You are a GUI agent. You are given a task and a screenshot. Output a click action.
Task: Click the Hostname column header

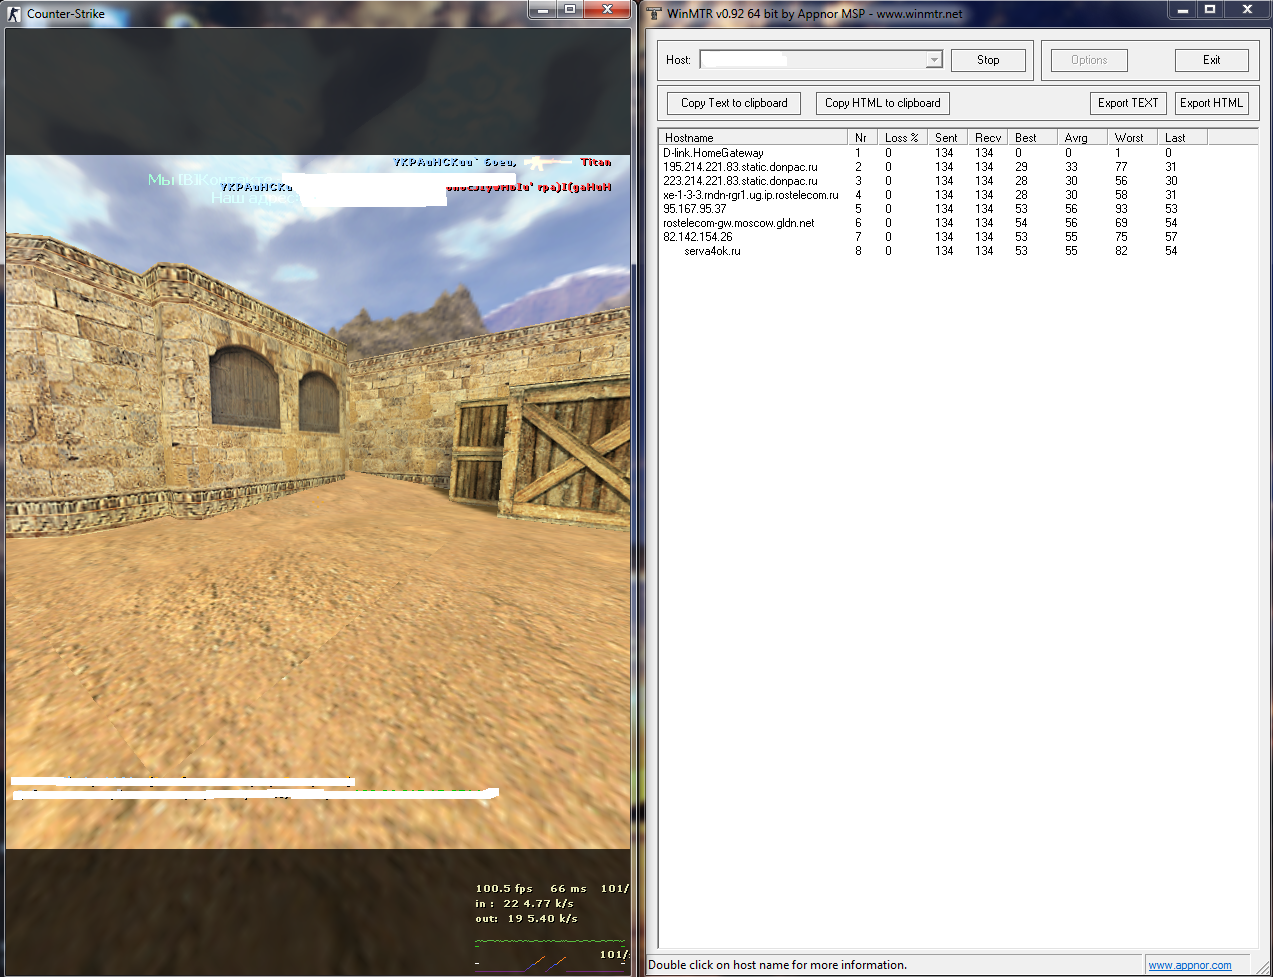[x=753, y=138]
